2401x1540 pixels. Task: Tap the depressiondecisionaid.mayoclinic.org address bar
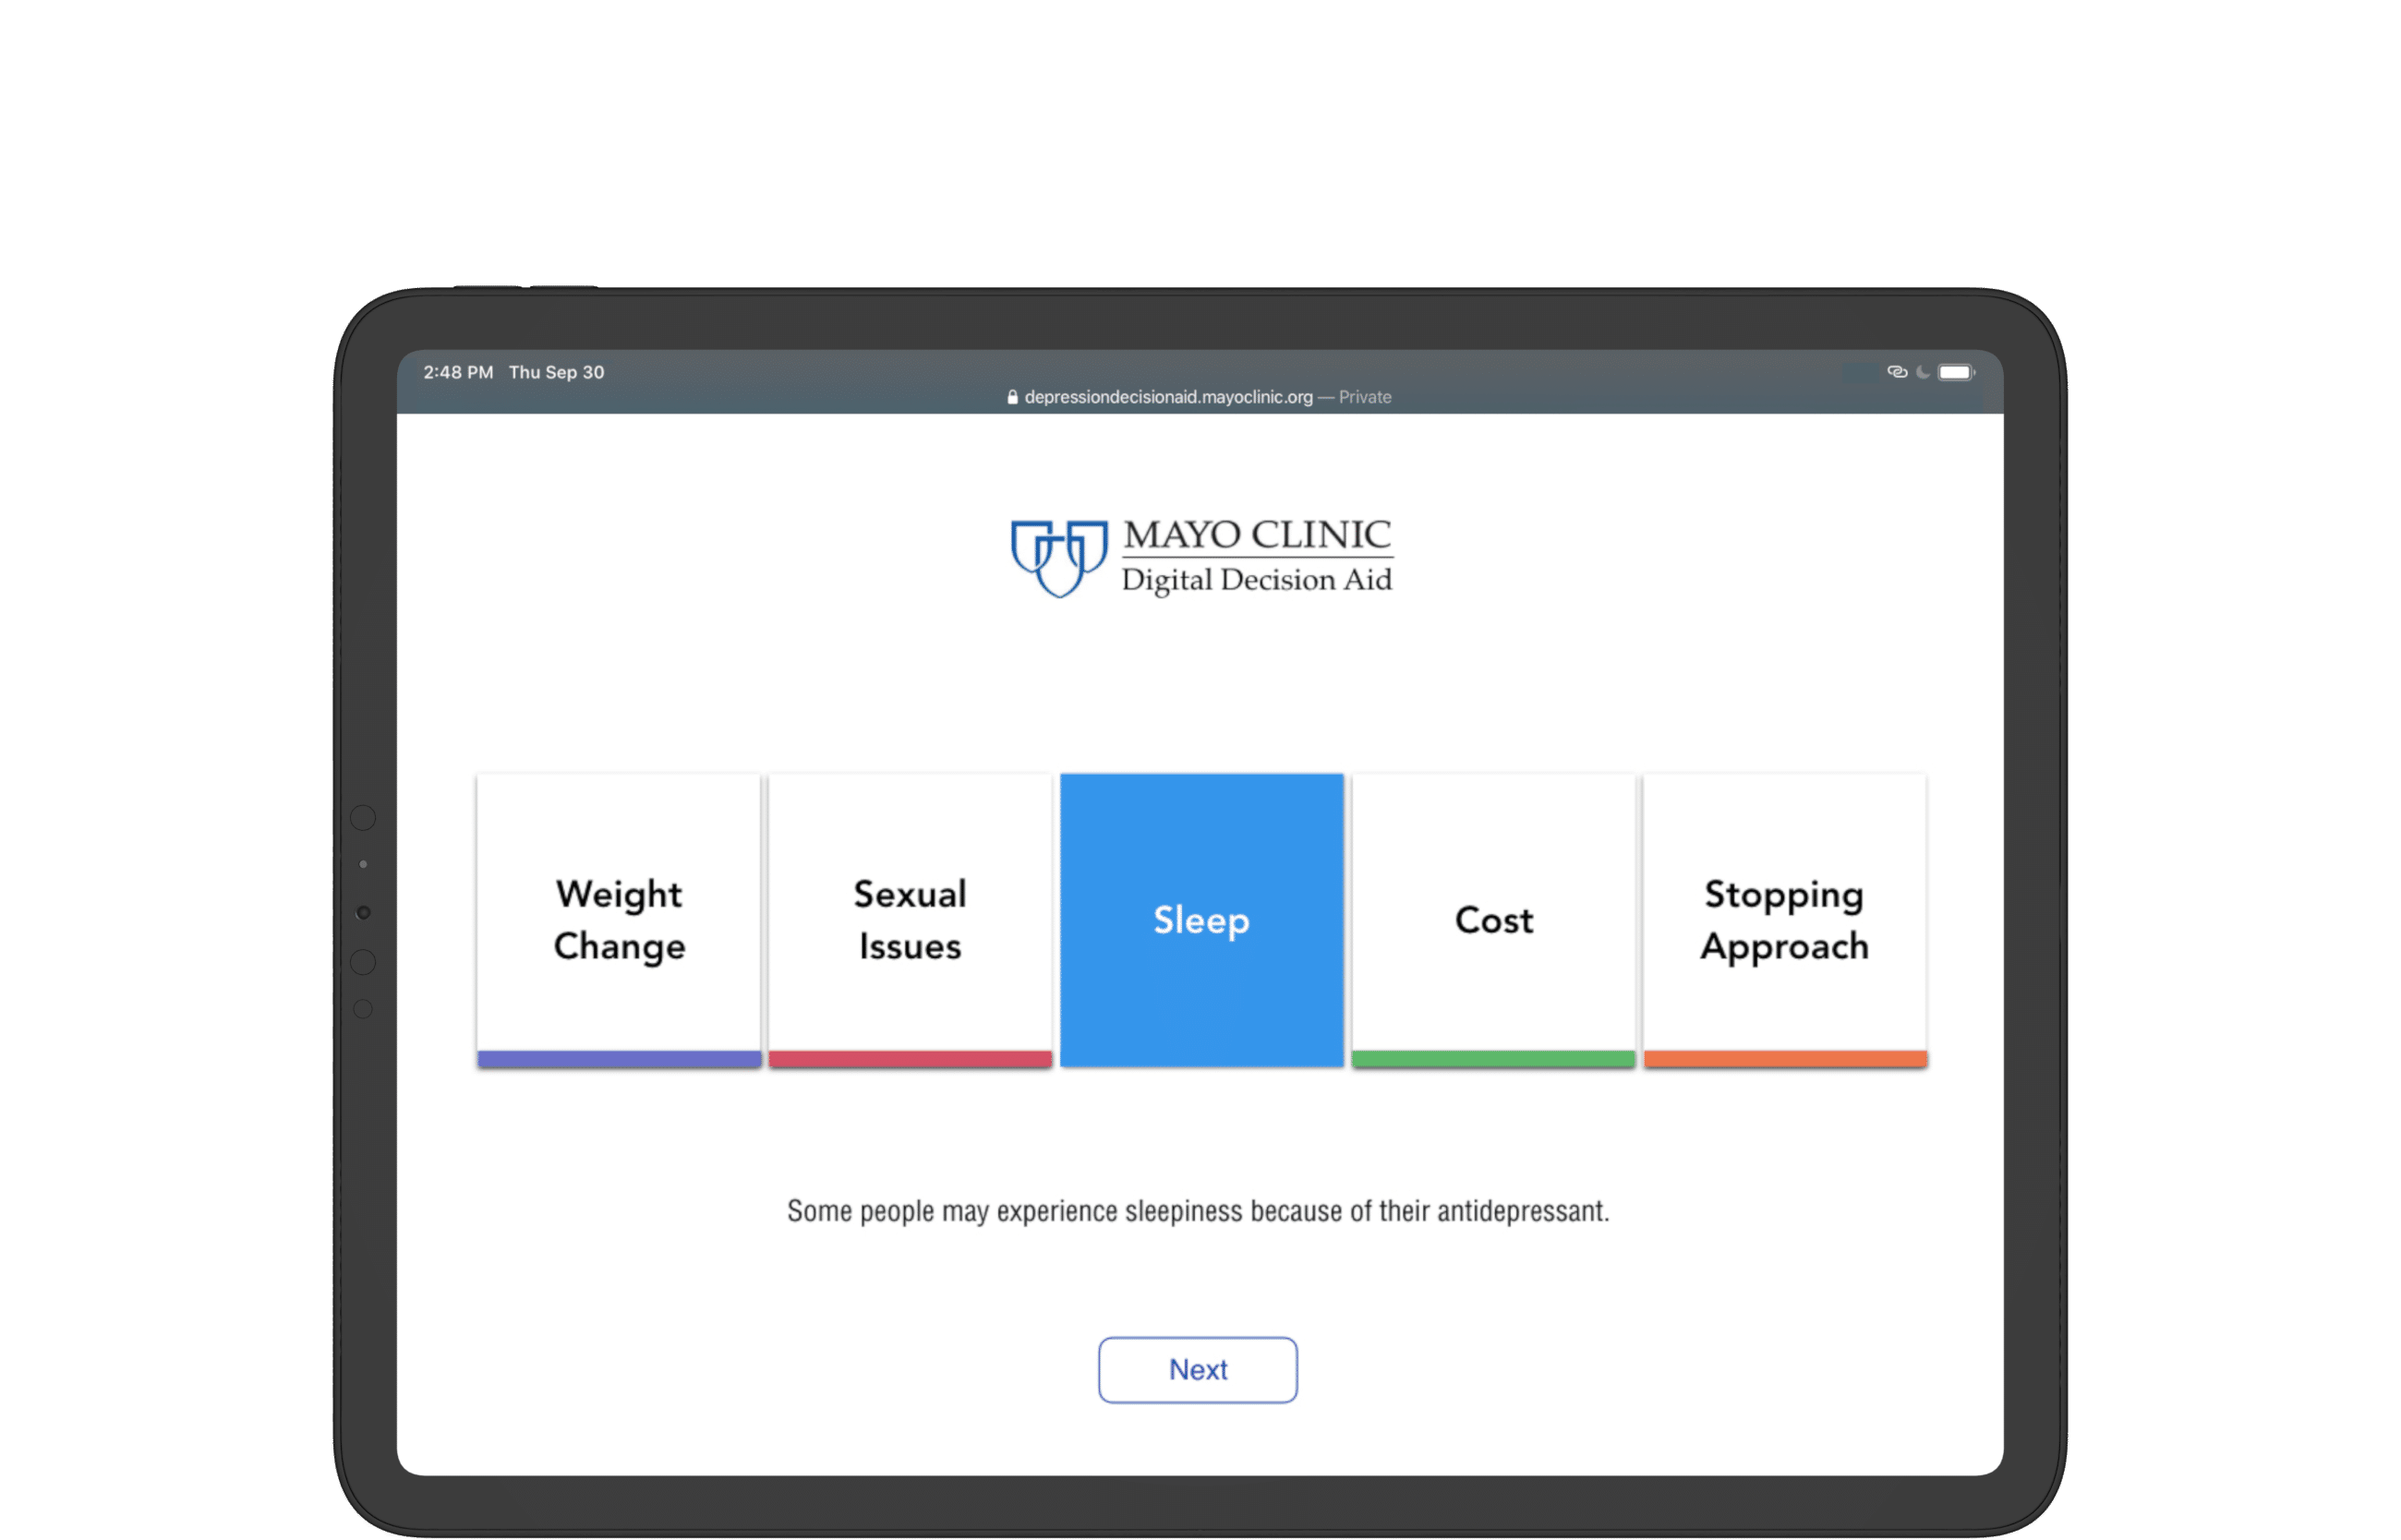1199,397
